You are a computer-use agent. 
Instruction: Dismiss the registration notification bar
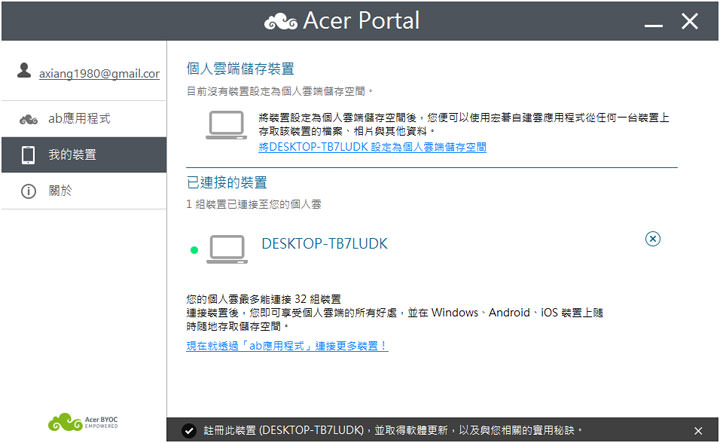tap(698, 431)
